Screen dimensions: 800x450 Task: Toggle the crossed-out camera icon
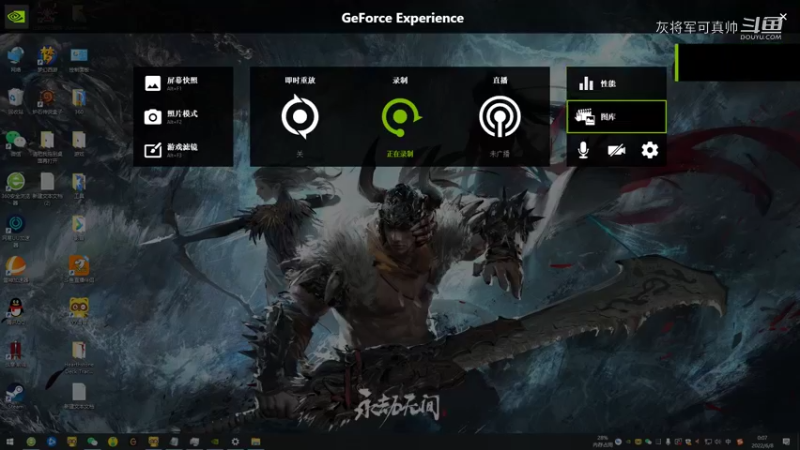pos(616,150)
